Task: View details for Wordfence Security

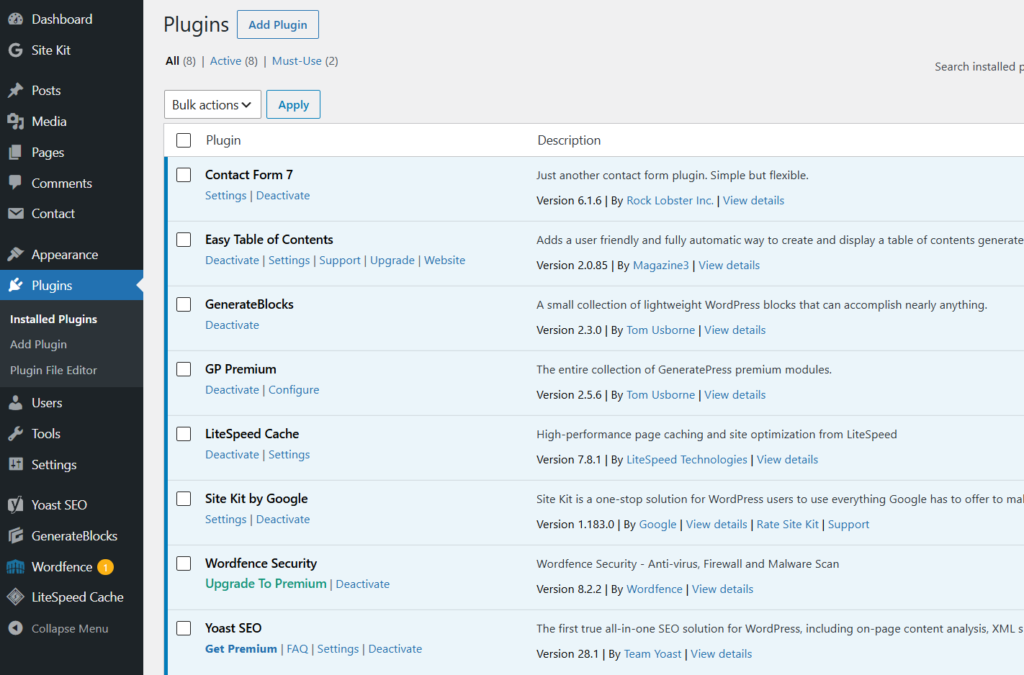Action: (723, 589)
